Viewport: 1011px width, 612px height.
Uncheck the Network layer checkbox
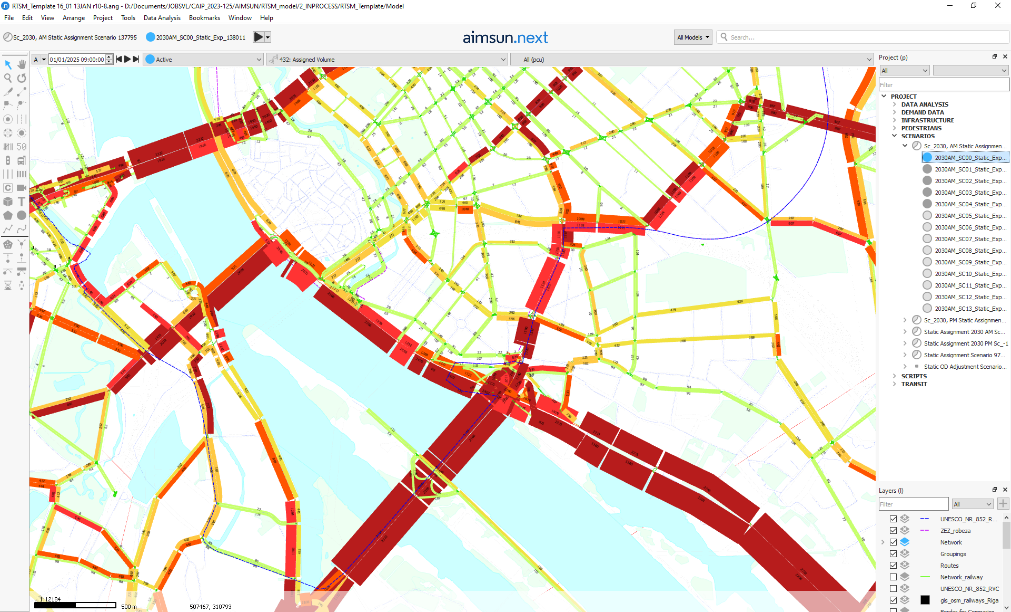tap(893, 541)
